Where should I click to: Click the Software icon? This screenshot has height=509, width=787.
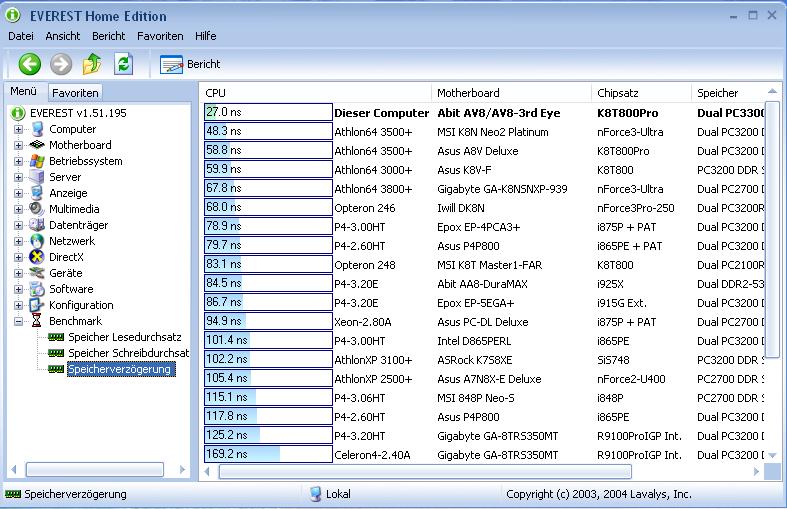(37, 289)
